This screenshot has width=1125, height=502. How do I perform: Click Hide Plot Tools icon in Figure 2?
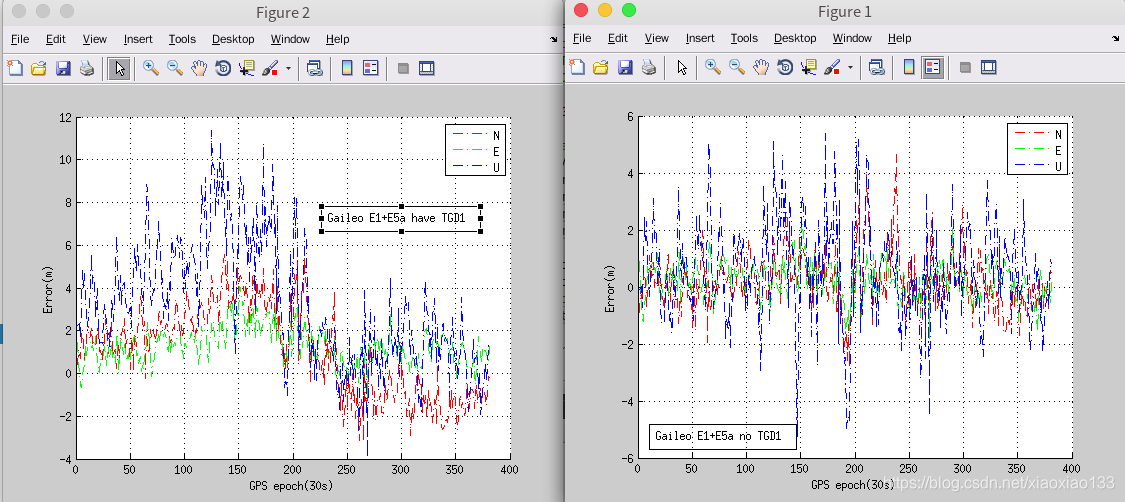pyautogui.click(x=403, y=68)
